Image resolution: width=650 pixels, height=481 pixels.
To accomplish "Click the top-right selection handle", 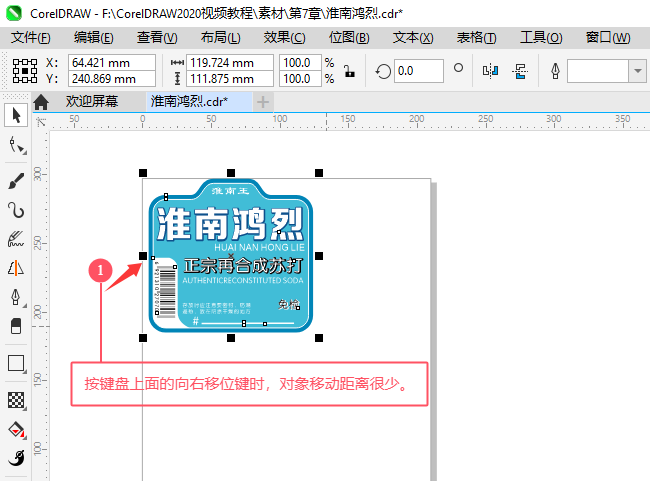I will [x=319, y=173].
